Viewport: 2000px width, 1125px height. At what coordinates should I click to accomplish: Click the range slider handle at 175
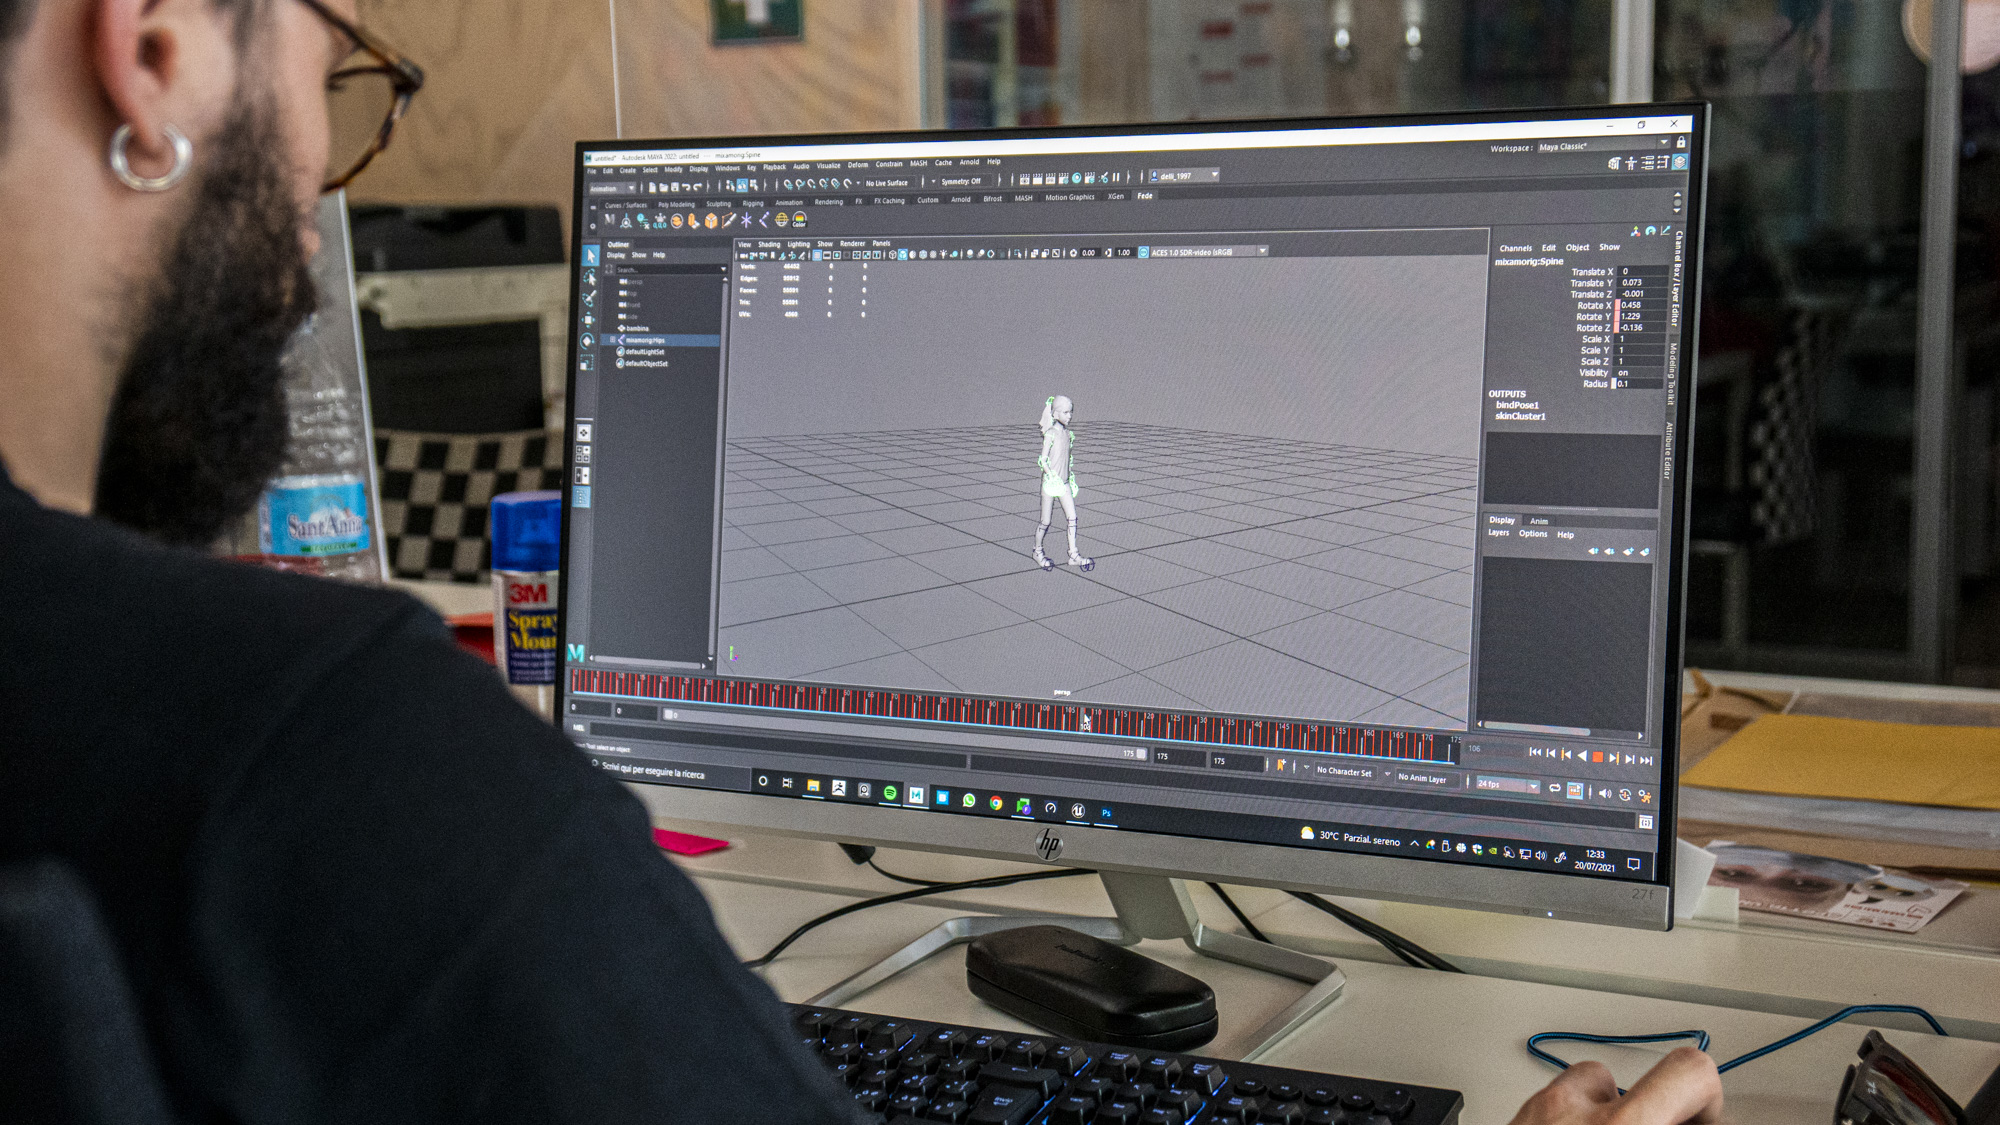(1141, 753)
